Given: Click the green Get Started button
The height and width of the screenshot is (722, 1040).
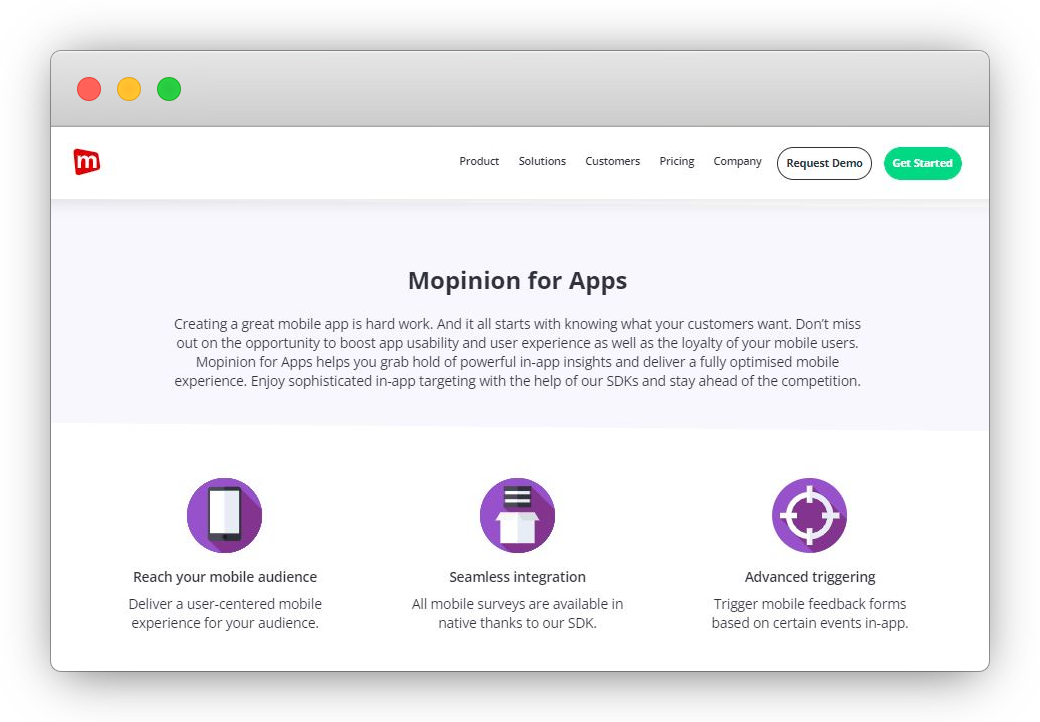Looking at the screenshot, I should (923, 163).
